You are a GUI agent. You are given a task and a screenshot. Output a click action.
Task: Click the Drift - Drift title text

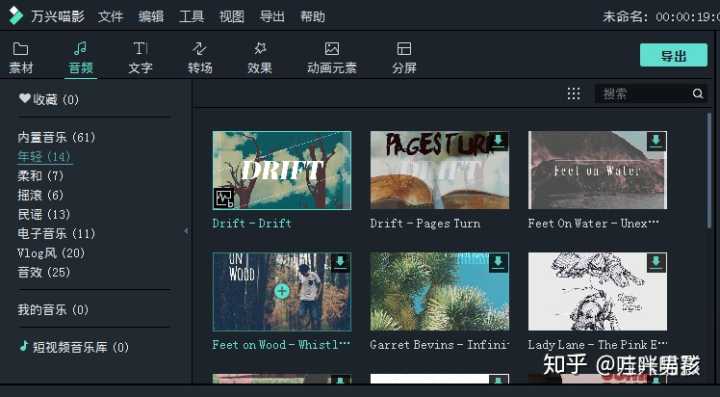[252, 224]
